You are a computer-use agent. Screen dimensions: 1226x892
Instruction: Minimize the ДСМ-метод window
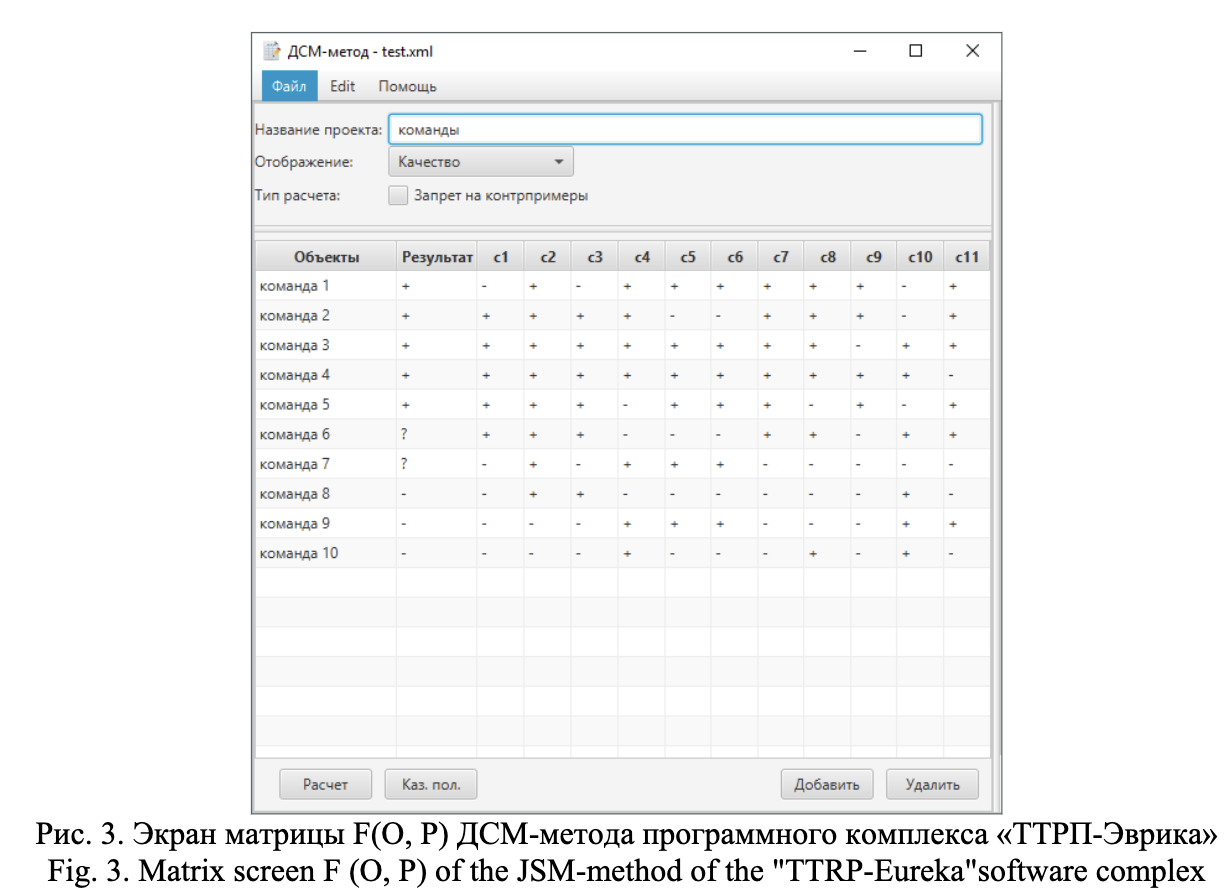coord(859,52)
